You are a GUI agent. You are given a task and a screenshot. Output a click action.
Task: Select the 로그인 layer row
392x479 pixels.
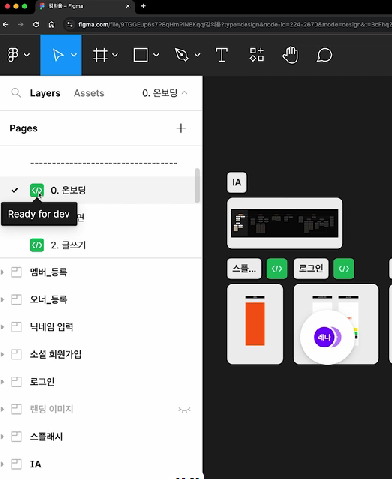point(100,382)
